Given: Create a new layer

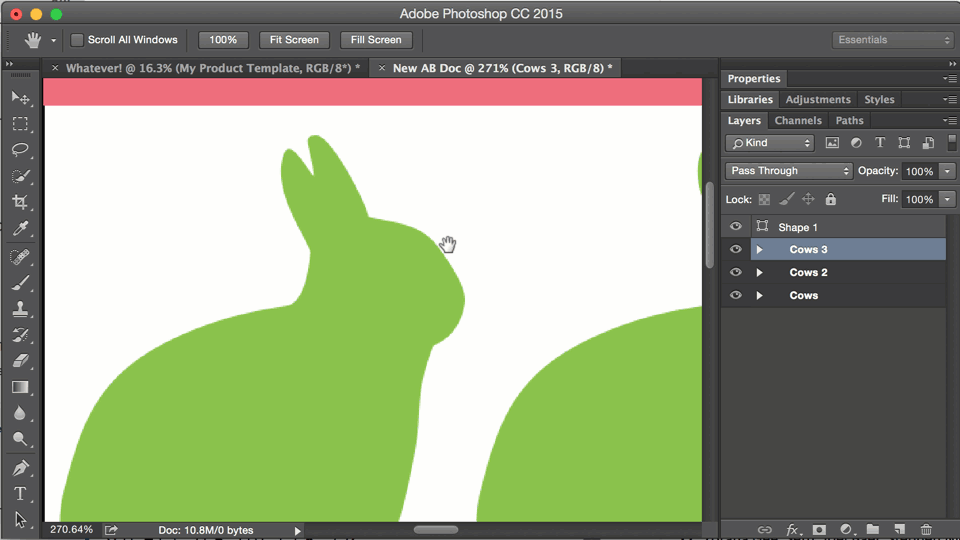Looking at the screenshot, I should [x=899, y=530].
